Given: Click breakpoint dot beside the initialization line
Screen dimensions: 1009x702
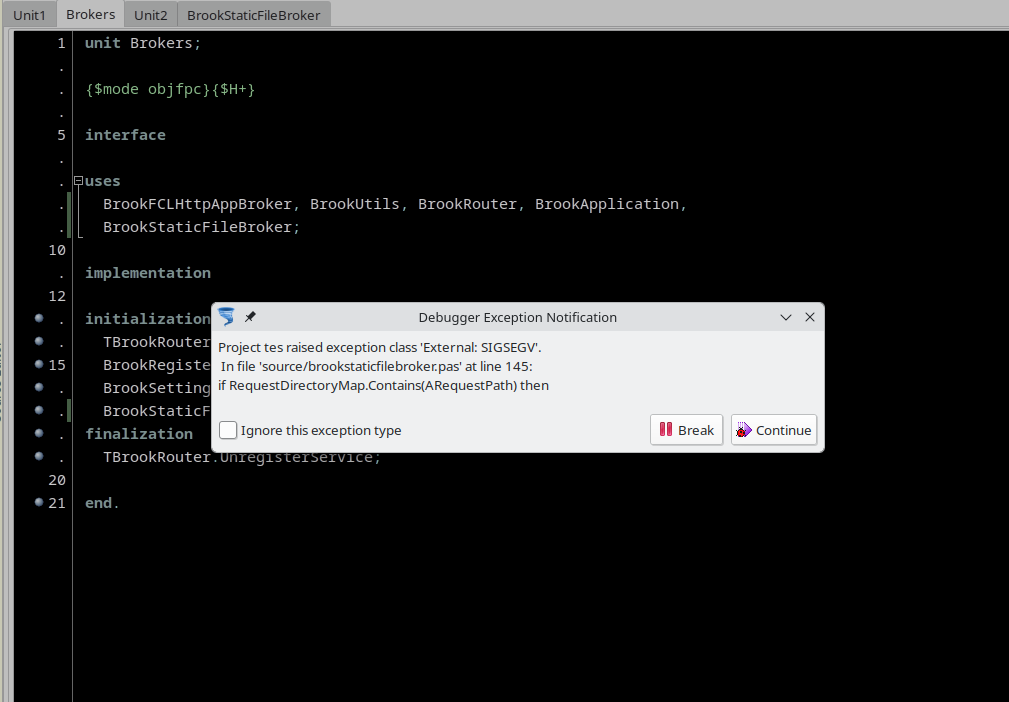Looking at the screenshot, I should coord(39,319).
